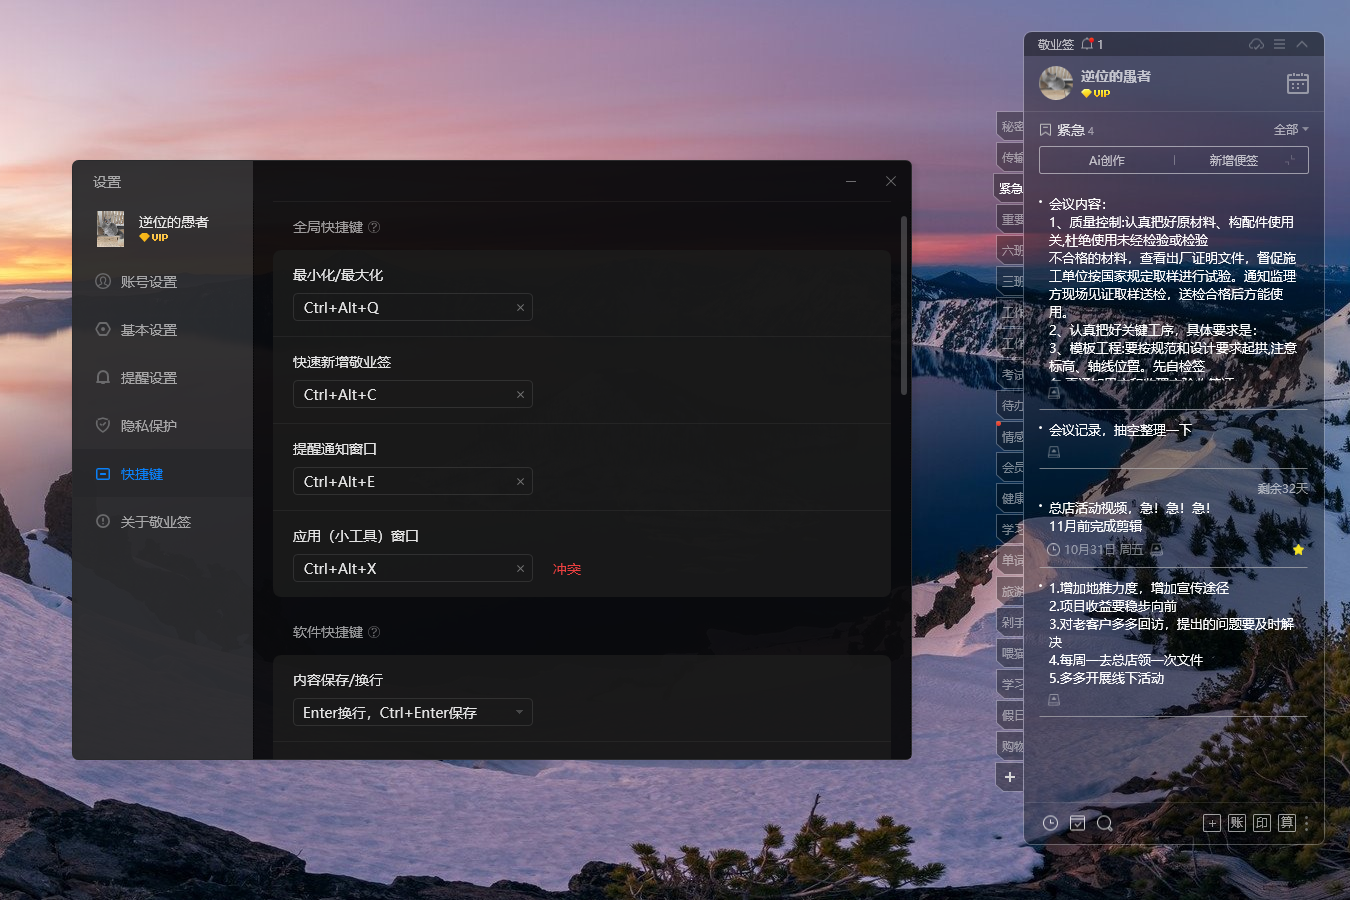1350x900 pixels.
Task: Click the archive icon beside 10月31日 周五
Action: (1157, 550)
